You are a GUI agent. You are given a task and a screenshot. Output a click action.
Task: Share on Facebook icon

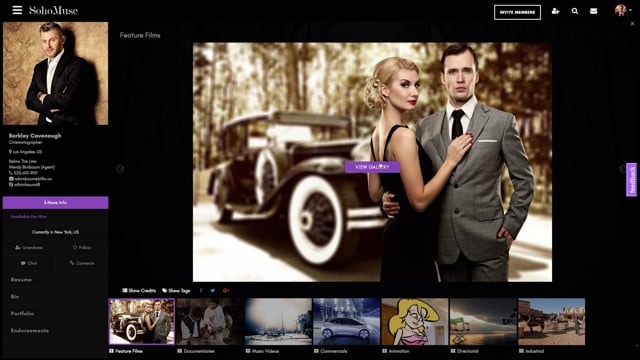pos(201,291)
